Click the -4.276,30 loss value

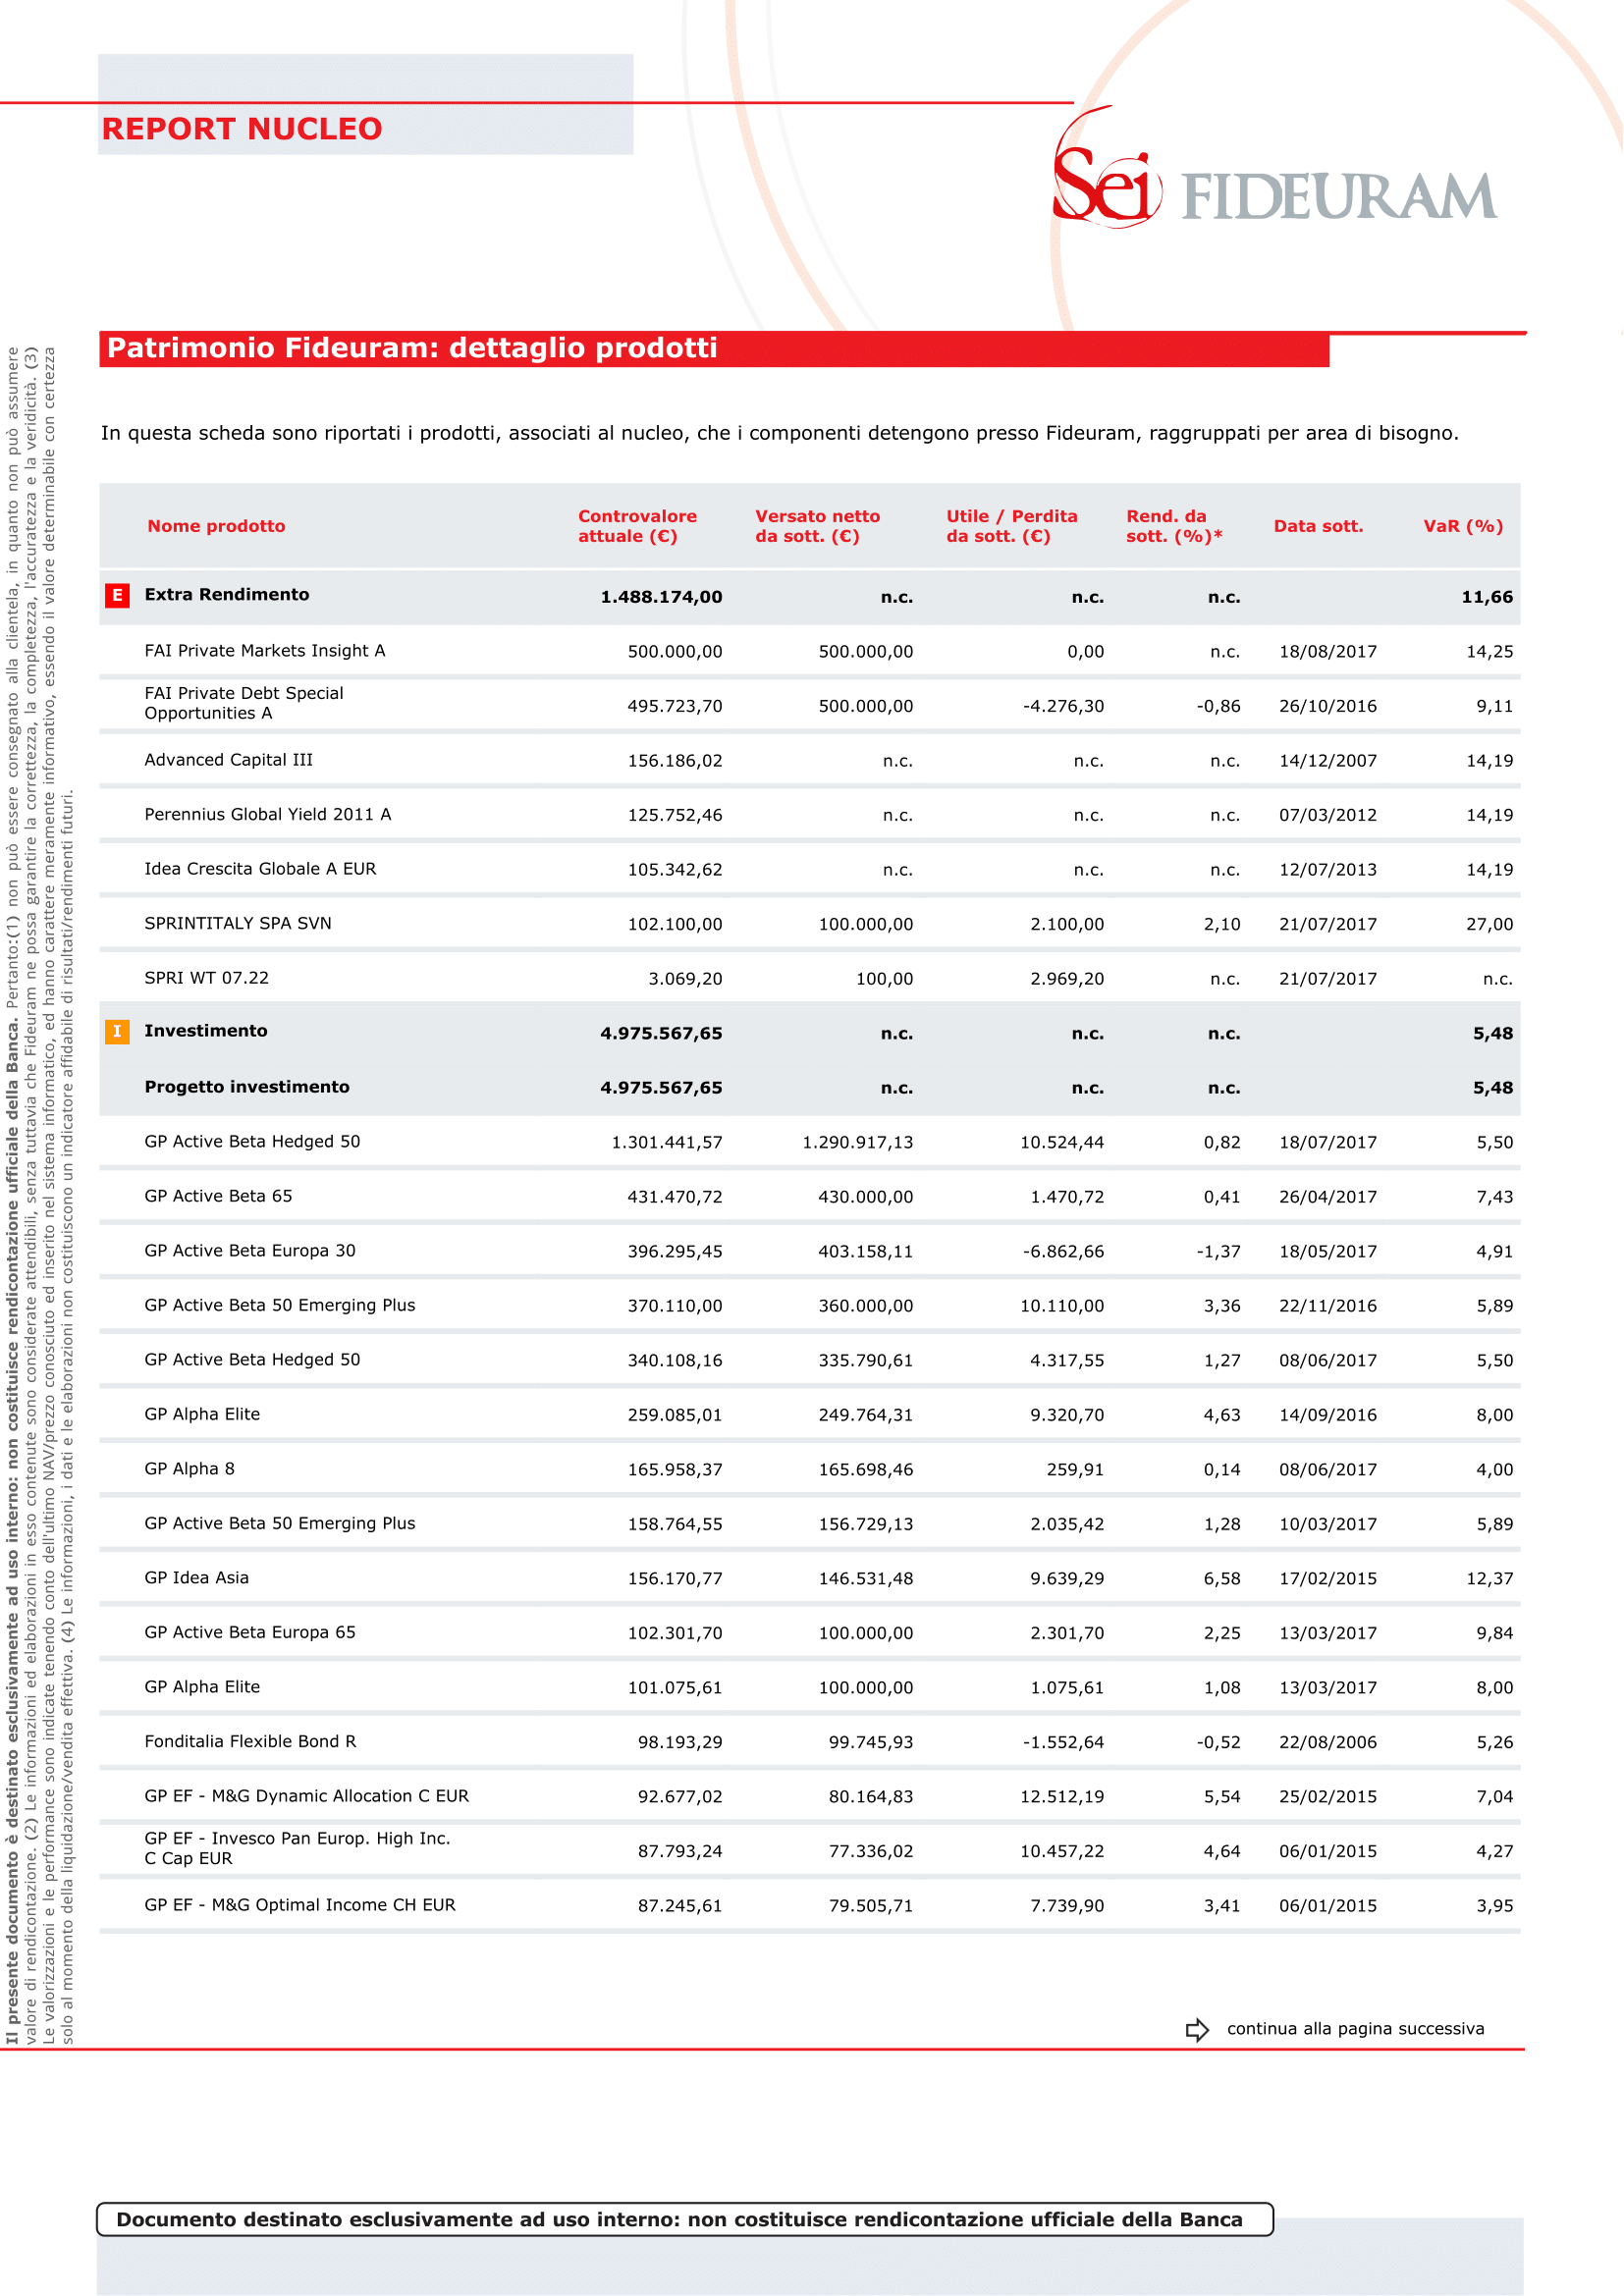click(1064, 706)
